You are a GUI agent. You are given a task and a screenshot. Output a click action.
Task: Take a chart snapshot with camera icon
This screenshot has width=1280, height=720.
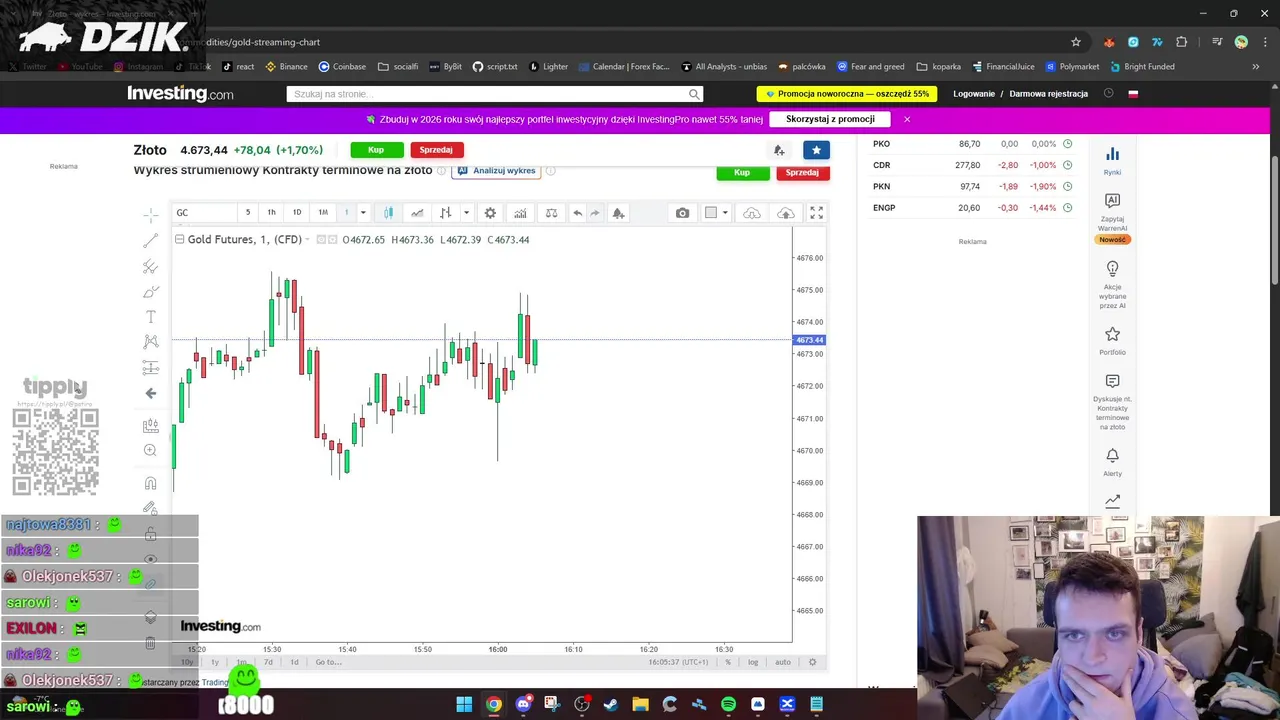pyautogui.click(x=682, y=213)
